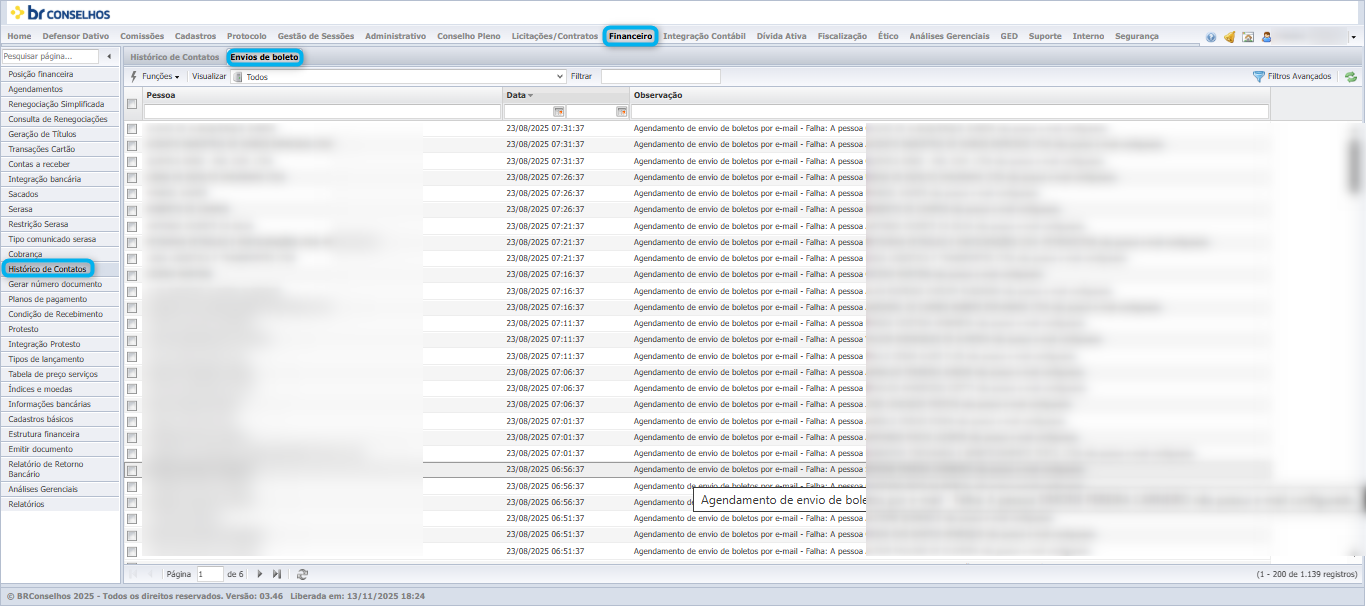This screenshot has height=607, width=1366.
Task: Open the blue help icon in the top bar
Action: click(x=1211, y=37)
